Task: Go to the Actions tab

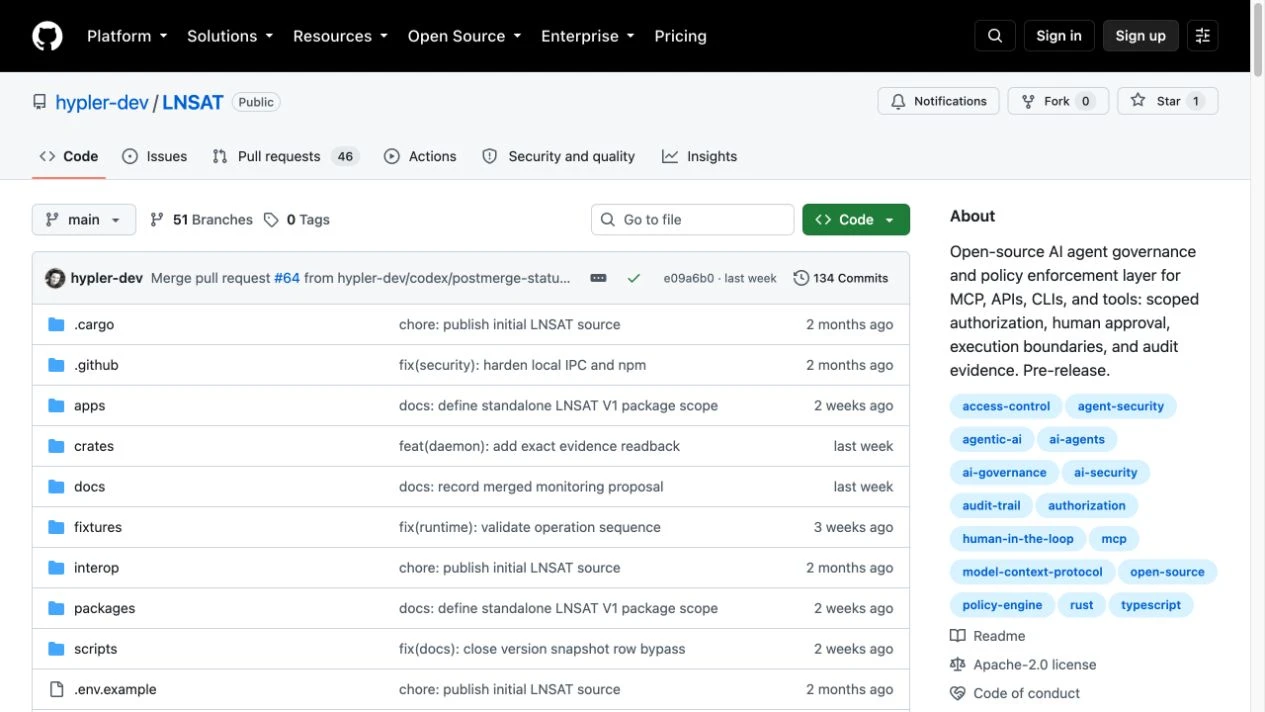Action: point(420,156)
